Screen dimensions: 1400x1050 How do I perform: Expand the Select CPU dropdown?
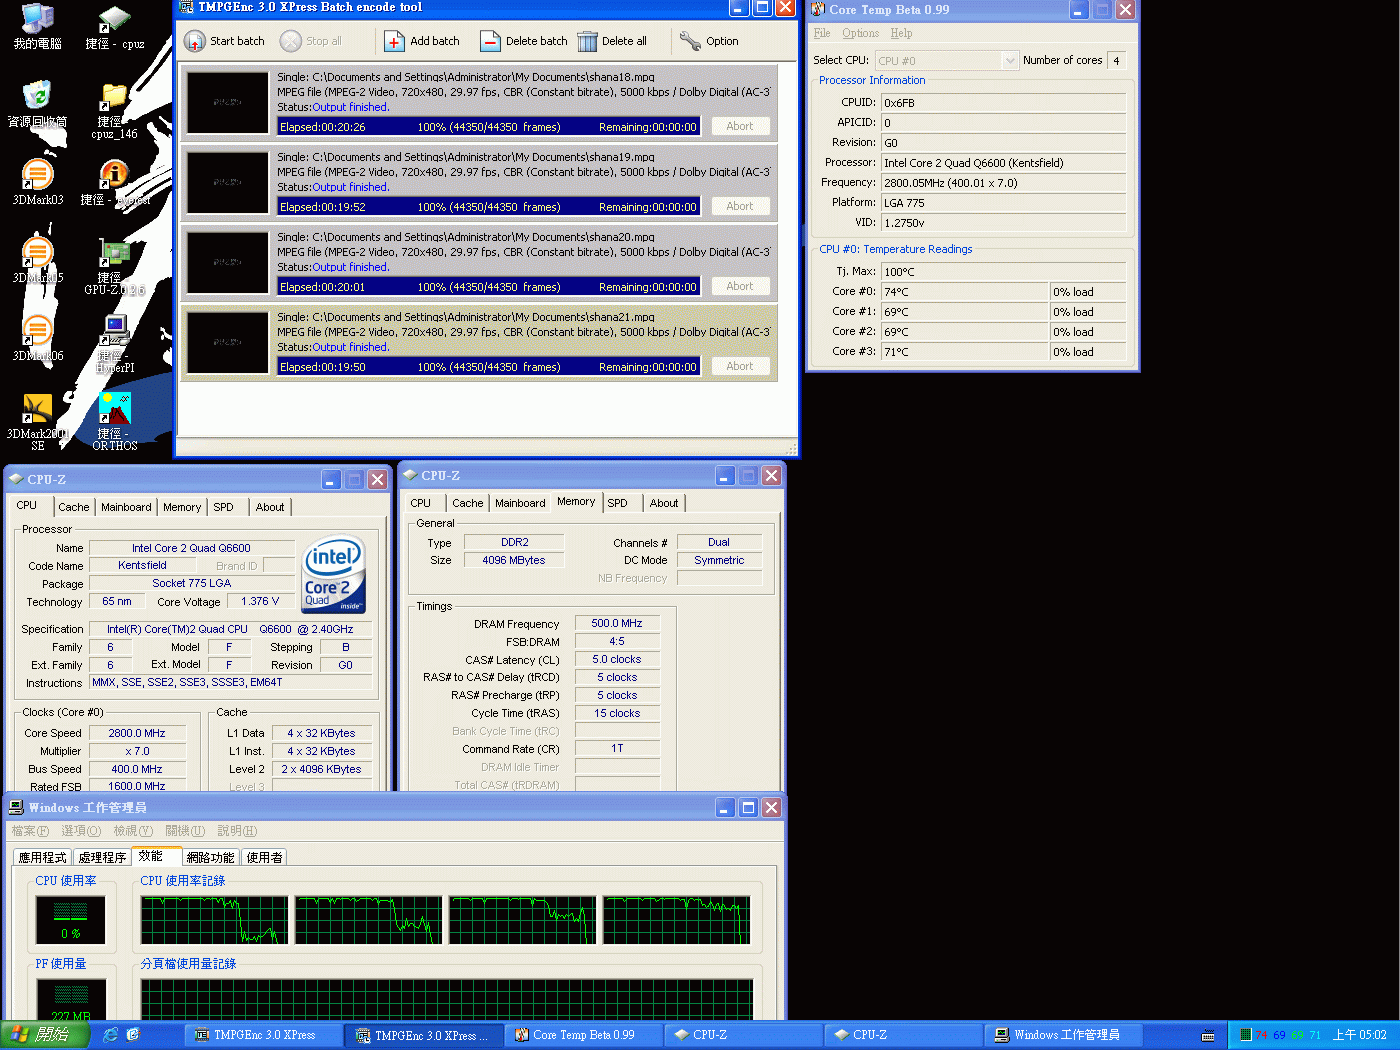pos(1009,61)
